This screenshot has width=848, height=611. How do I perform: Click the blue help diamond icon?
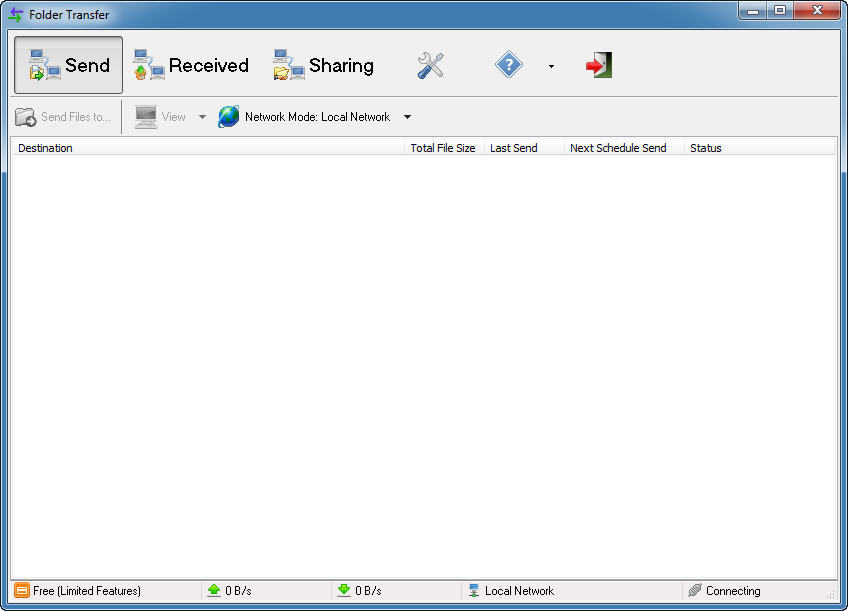(x=508, y=64)
